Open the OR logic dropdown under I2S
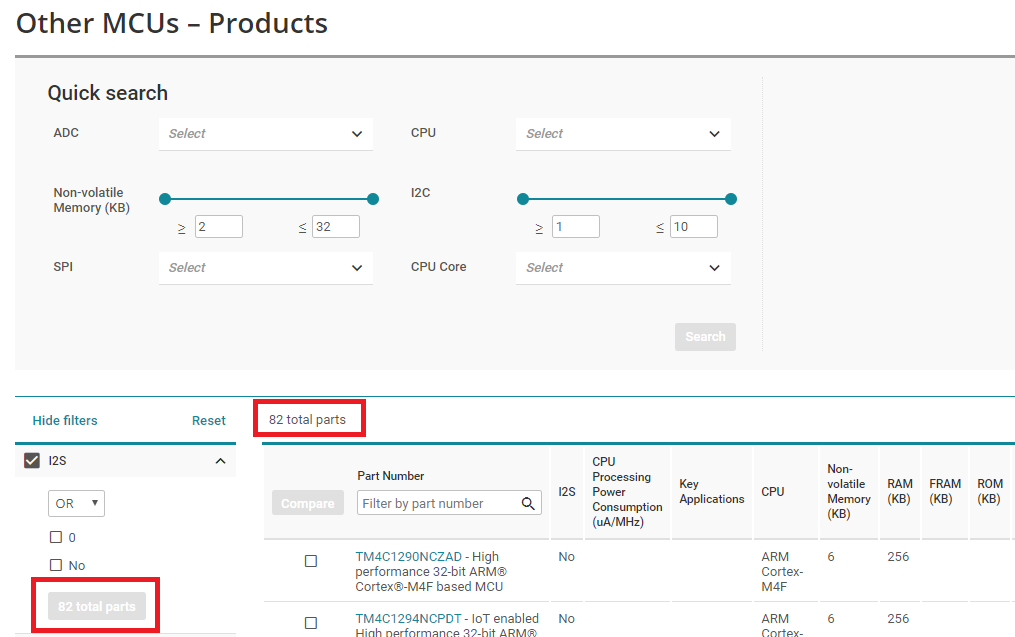Screen dimensions: 1015x637 click(x=76, y=504)
